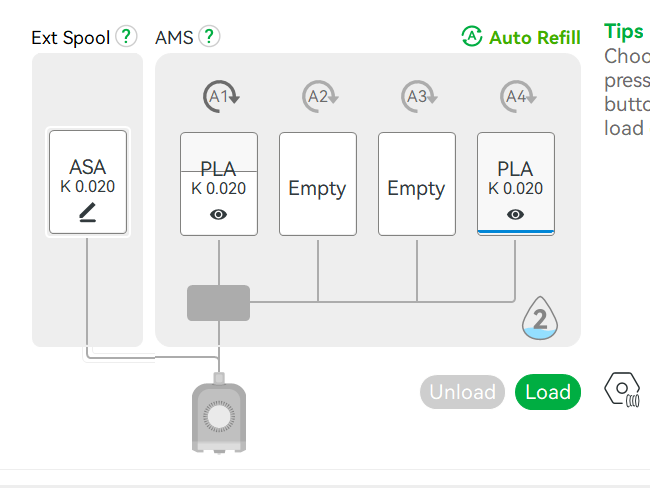The image size is (650, 488).
Task: Select the empty A2 slot
Action: tap(318, 184)
